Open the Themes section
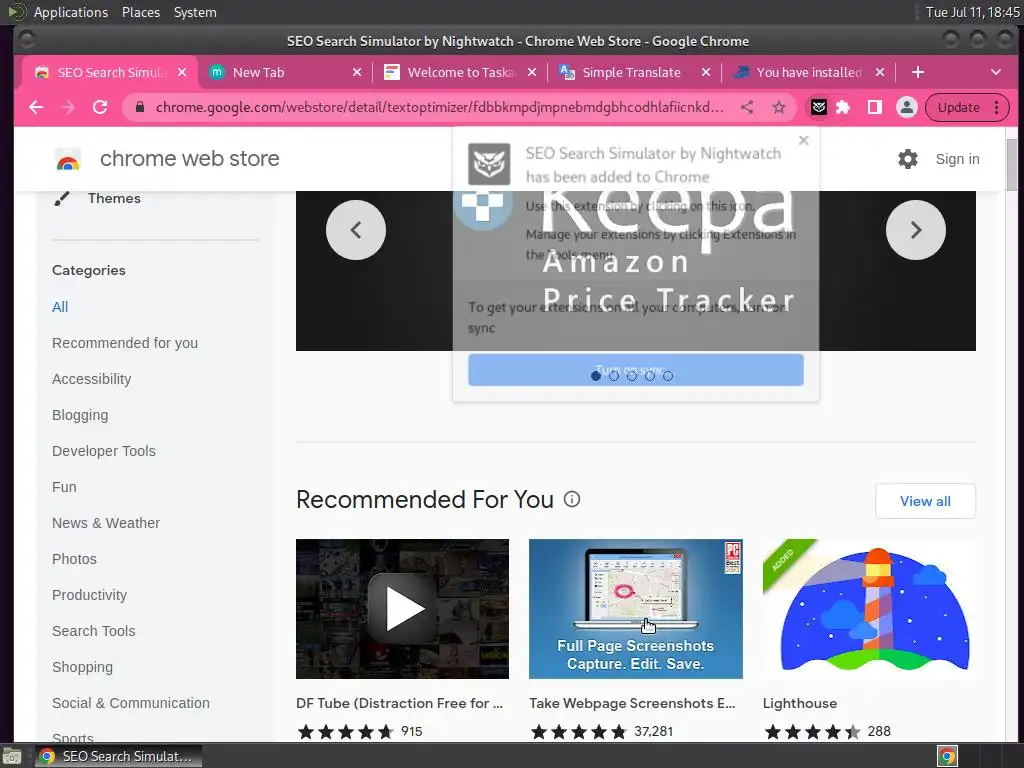Viewport: 1024px width, 768px height. pos(114,199)
